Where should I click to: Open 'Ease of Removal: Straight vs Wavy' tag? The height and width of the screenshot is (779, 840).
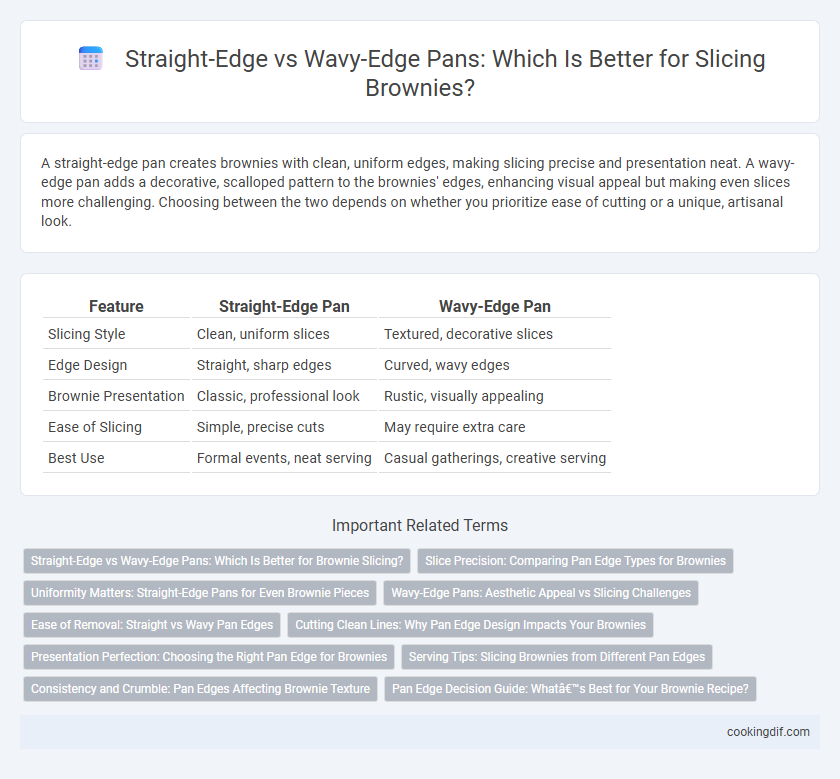[152, 625]
